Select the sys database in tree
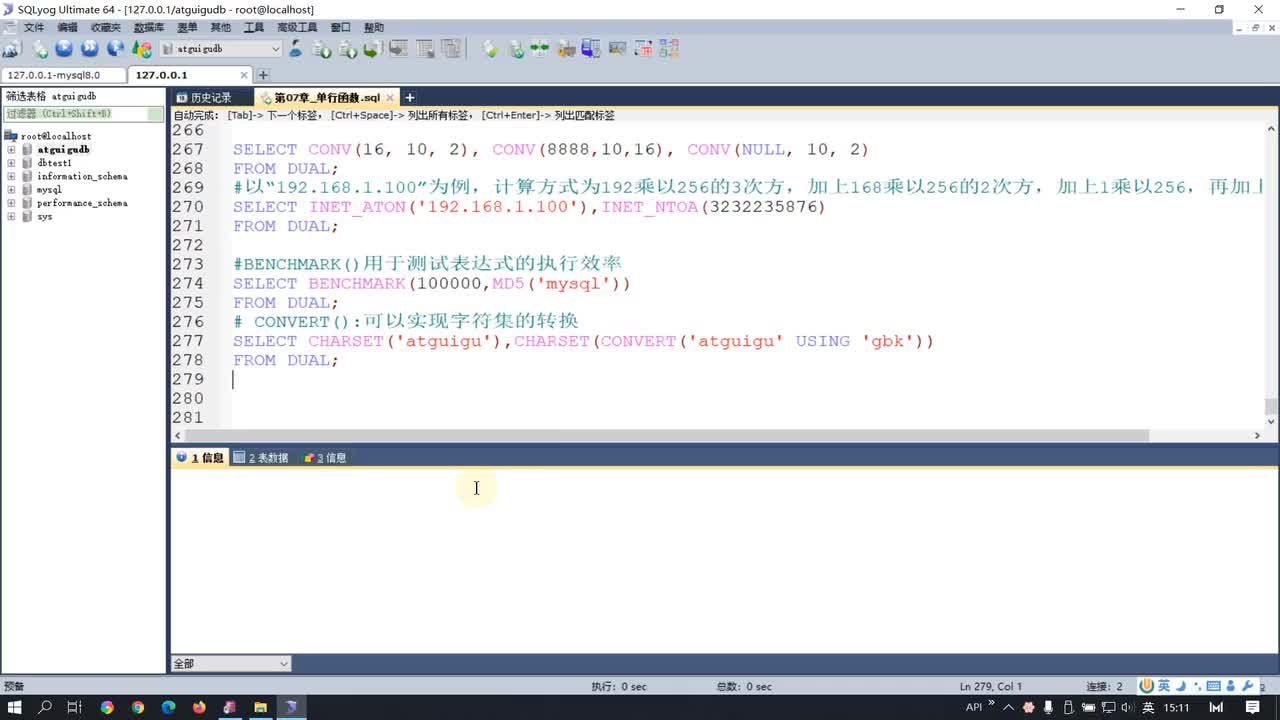1280x720 pixels. [x=44, y=216]
